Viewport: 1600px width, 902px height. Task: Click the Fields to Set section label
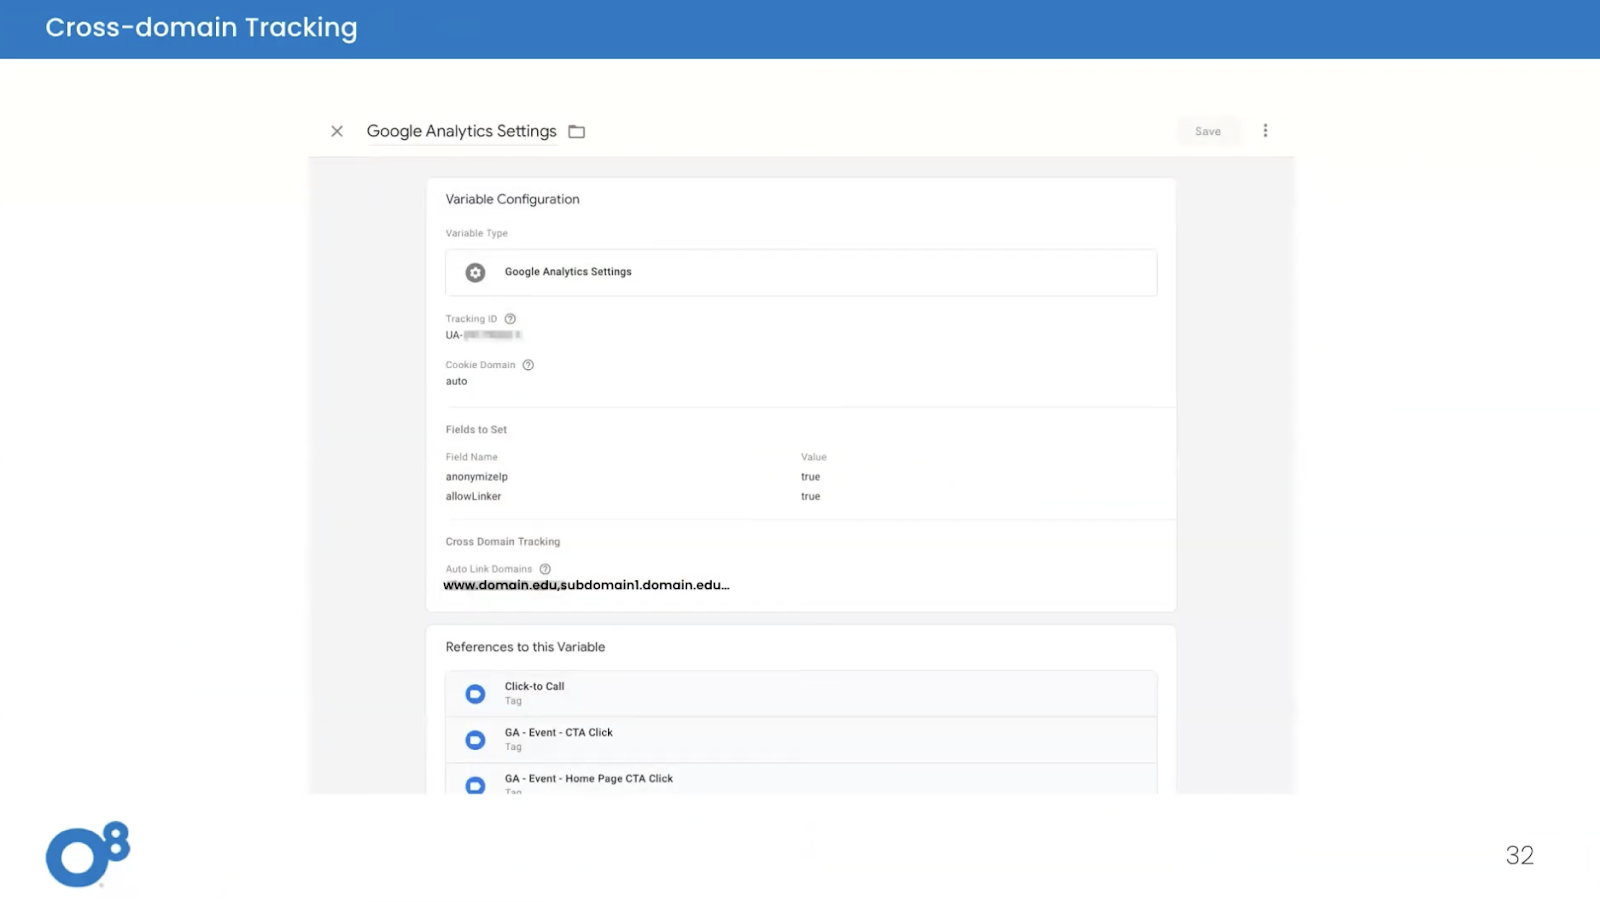point(476,430)
